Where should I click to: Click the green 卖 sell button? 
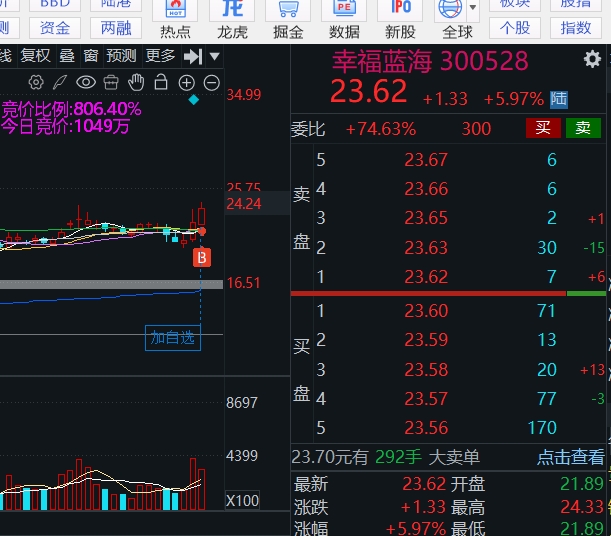coord(583,128)
